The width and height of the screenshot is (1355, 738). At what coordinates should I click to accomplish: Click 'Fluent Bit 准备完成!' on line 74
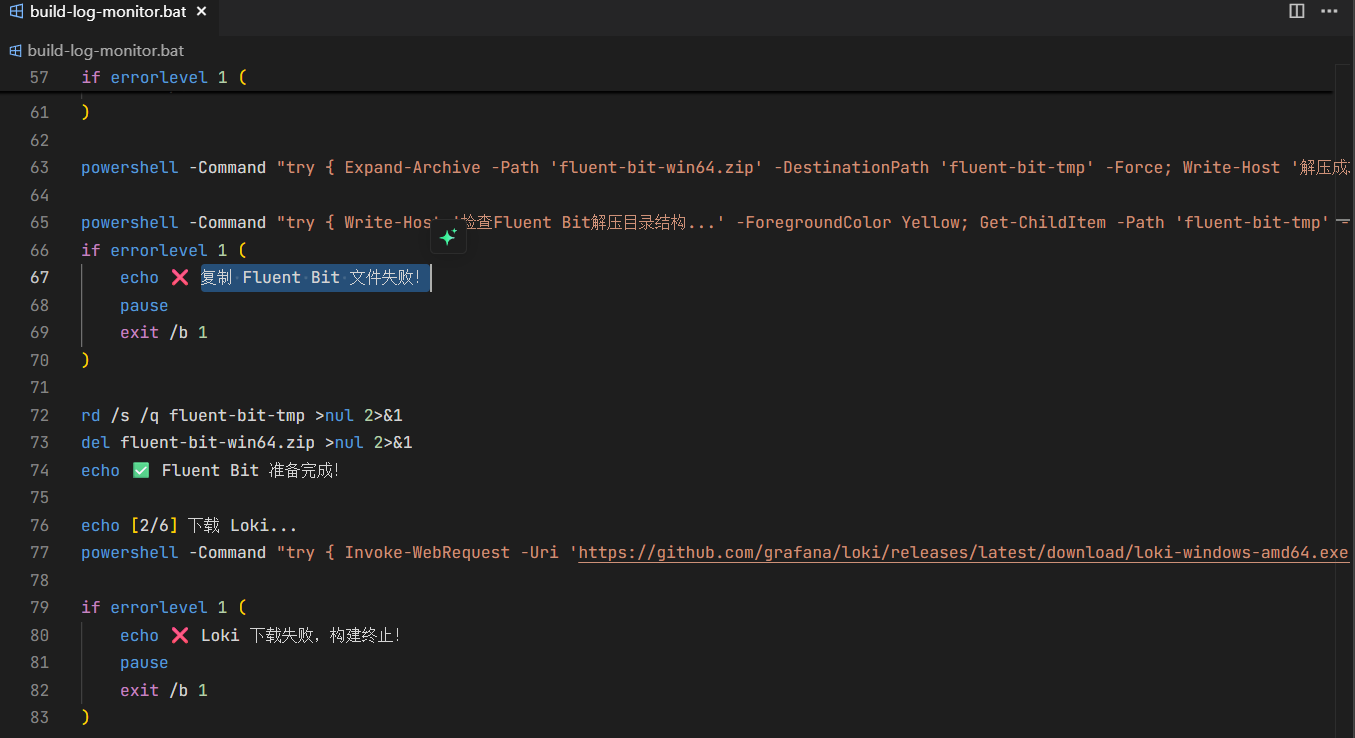click(x=250, y=470)
